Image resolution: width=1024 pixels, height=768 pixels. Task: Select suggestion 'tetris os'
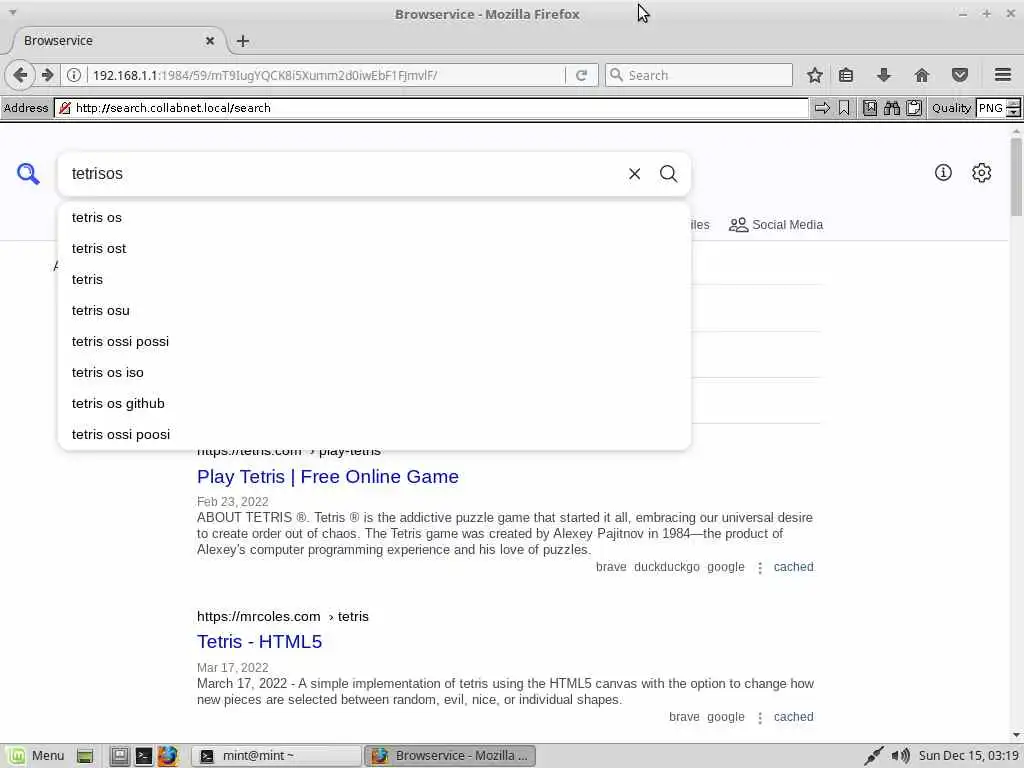click(374, 217)
